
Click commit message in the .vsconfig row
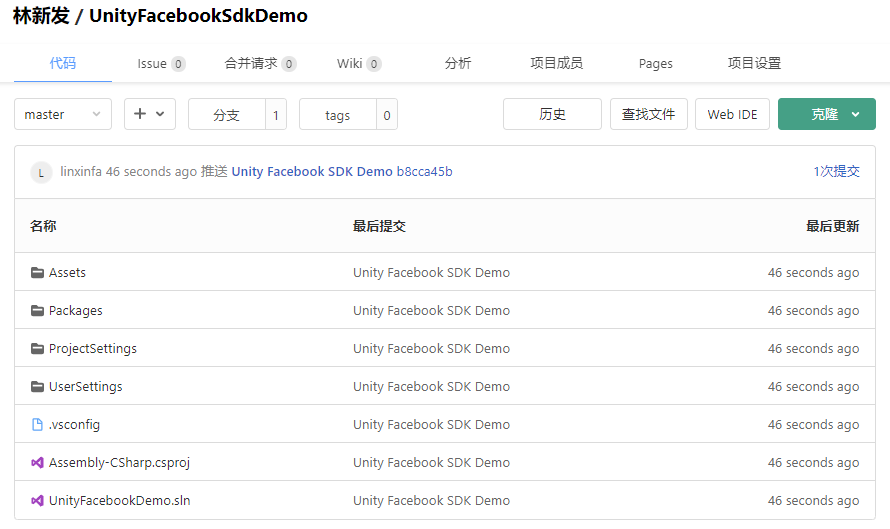click(431, 425)
